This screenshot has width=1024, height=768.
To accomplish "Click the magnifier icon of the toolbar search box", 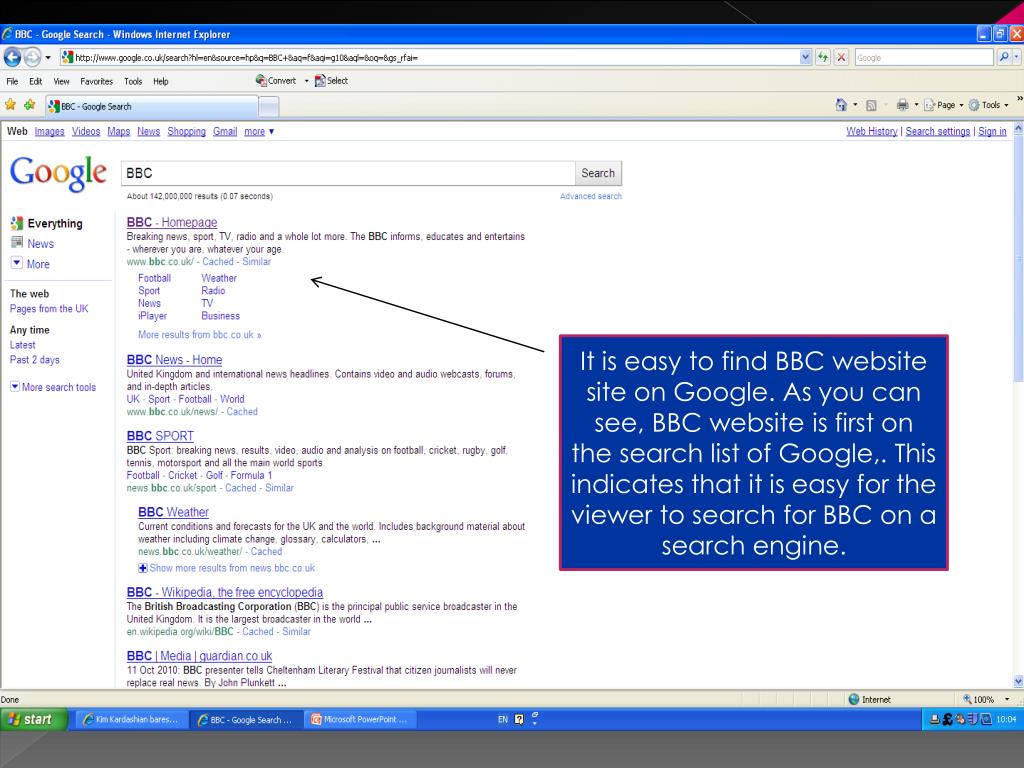I will [1004, 57].
